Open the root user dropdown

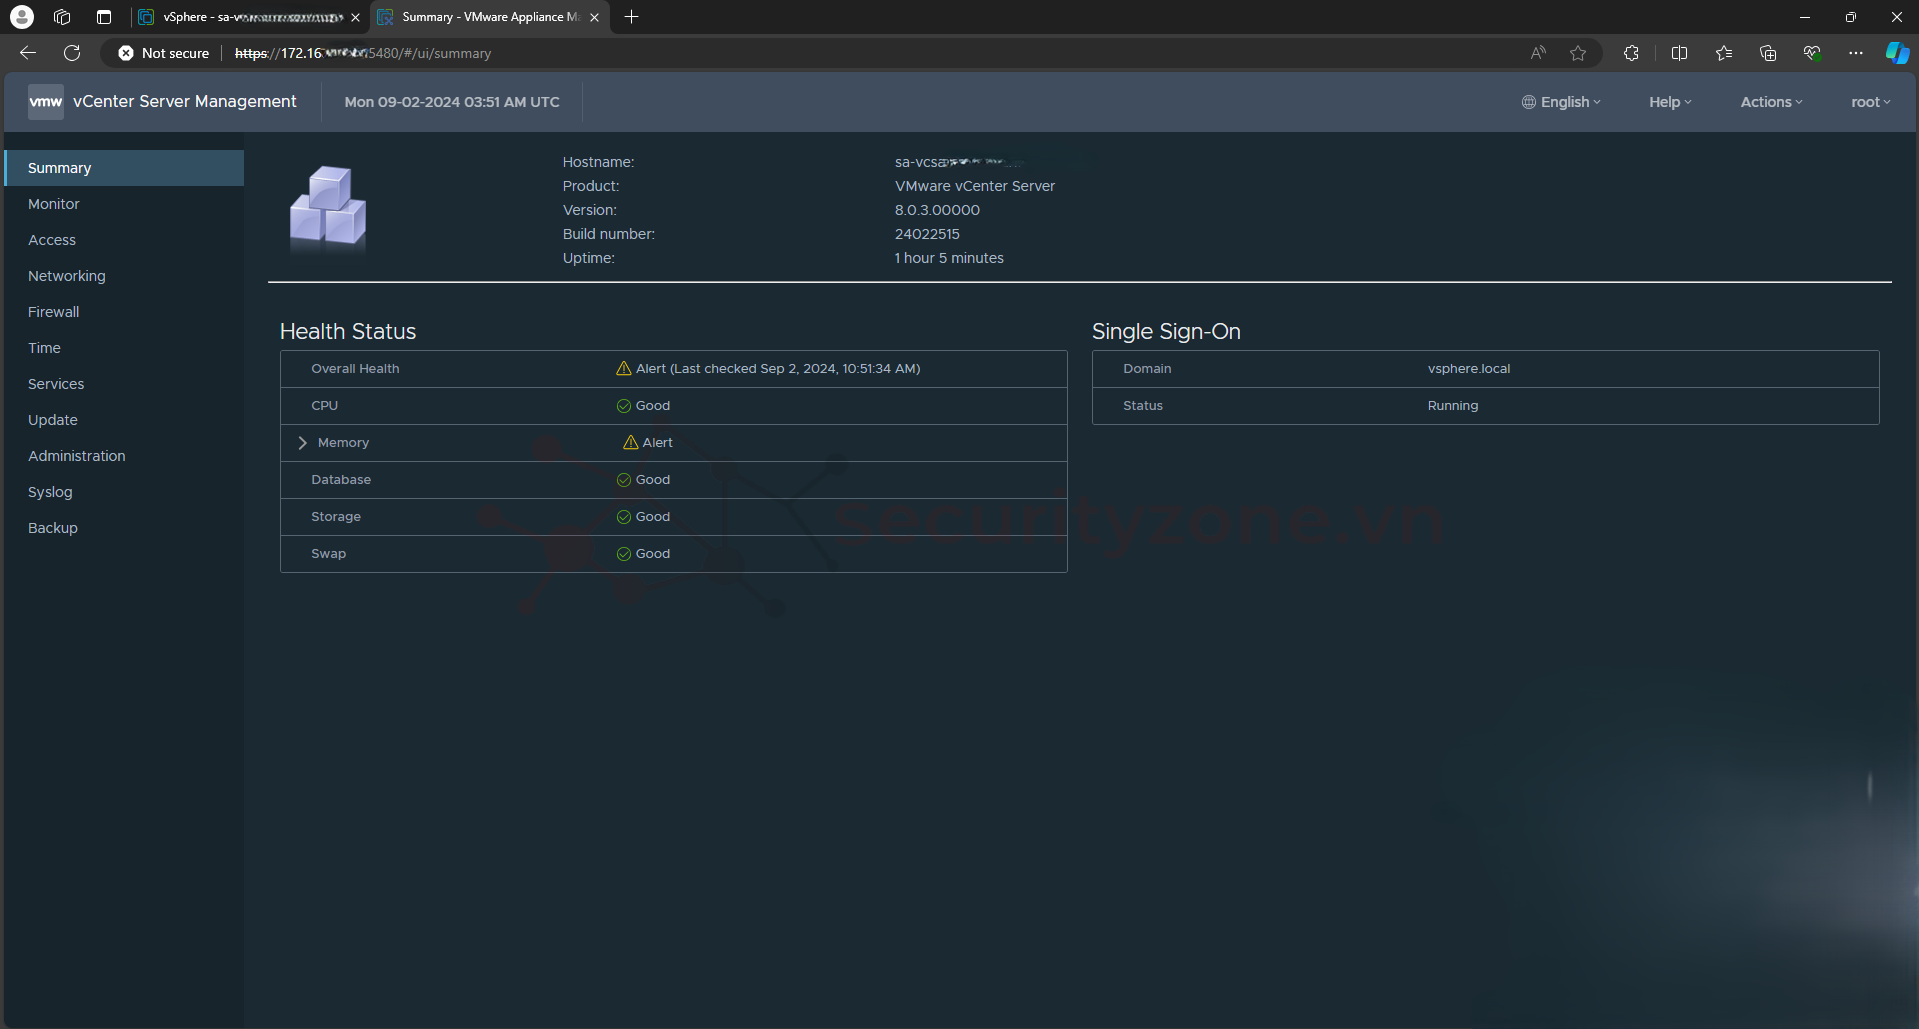coord(1870,102)
